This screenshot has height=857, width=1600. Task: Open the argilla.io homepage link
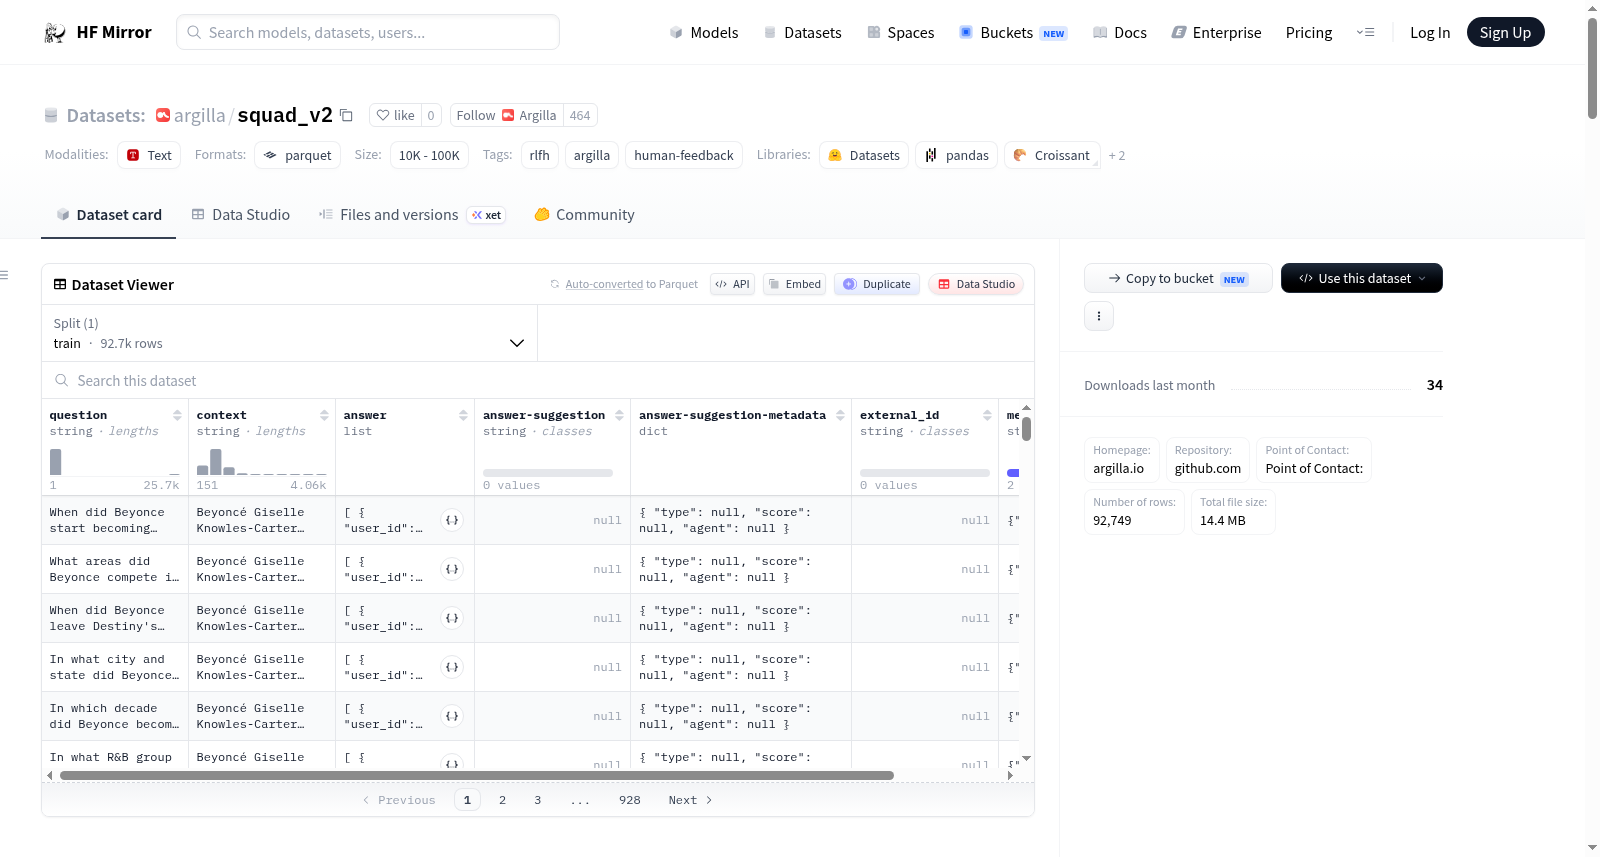coord(1118,468)
